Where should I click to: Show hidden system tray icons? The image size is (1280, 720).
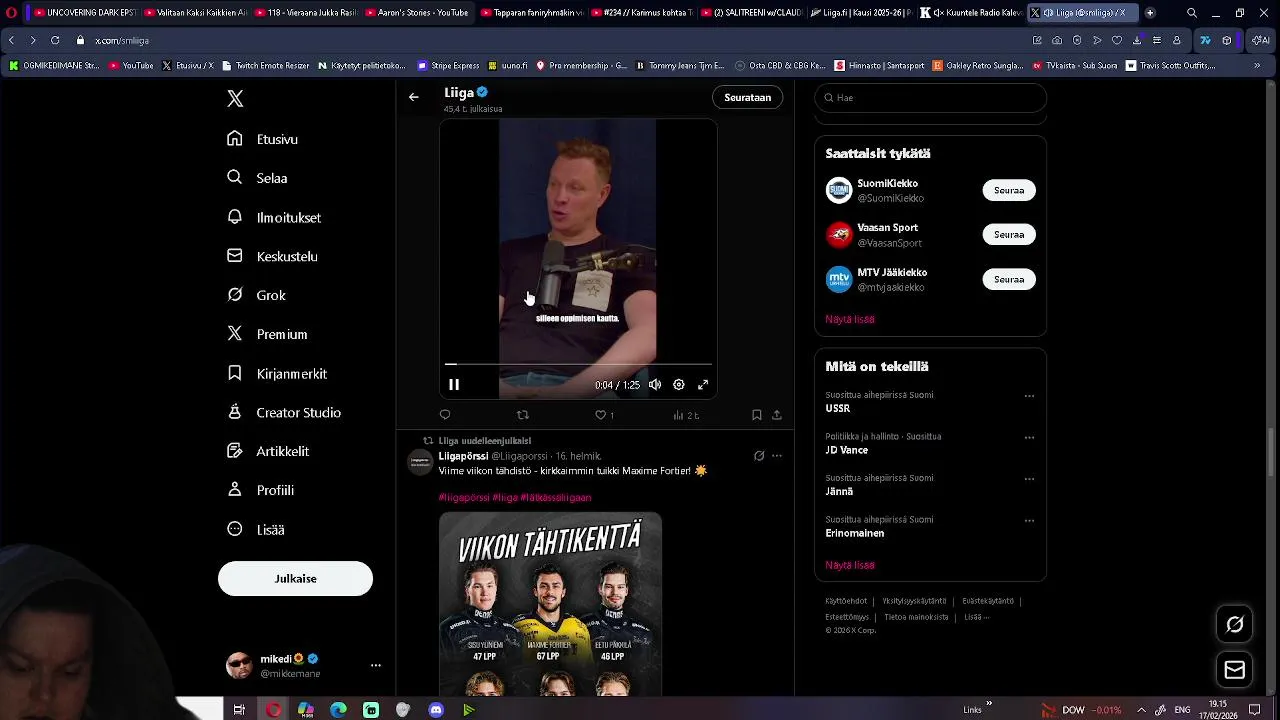point(1141,710)
